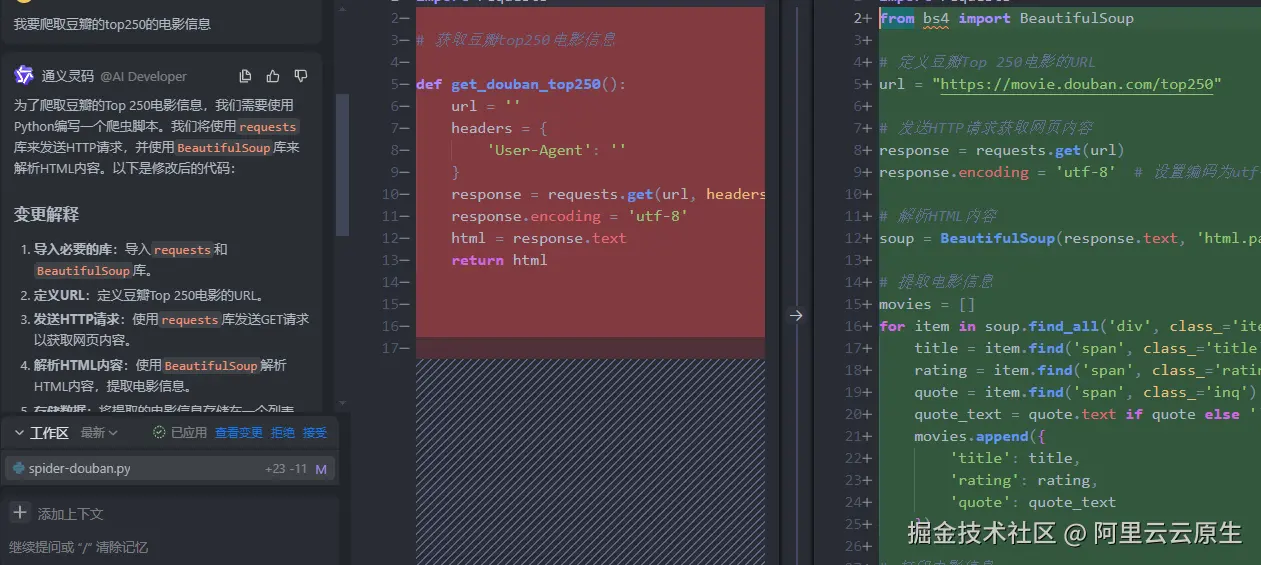Click 拒绝 to reject changes
This screenshot has height=565, width=1261.
[283, 433]
